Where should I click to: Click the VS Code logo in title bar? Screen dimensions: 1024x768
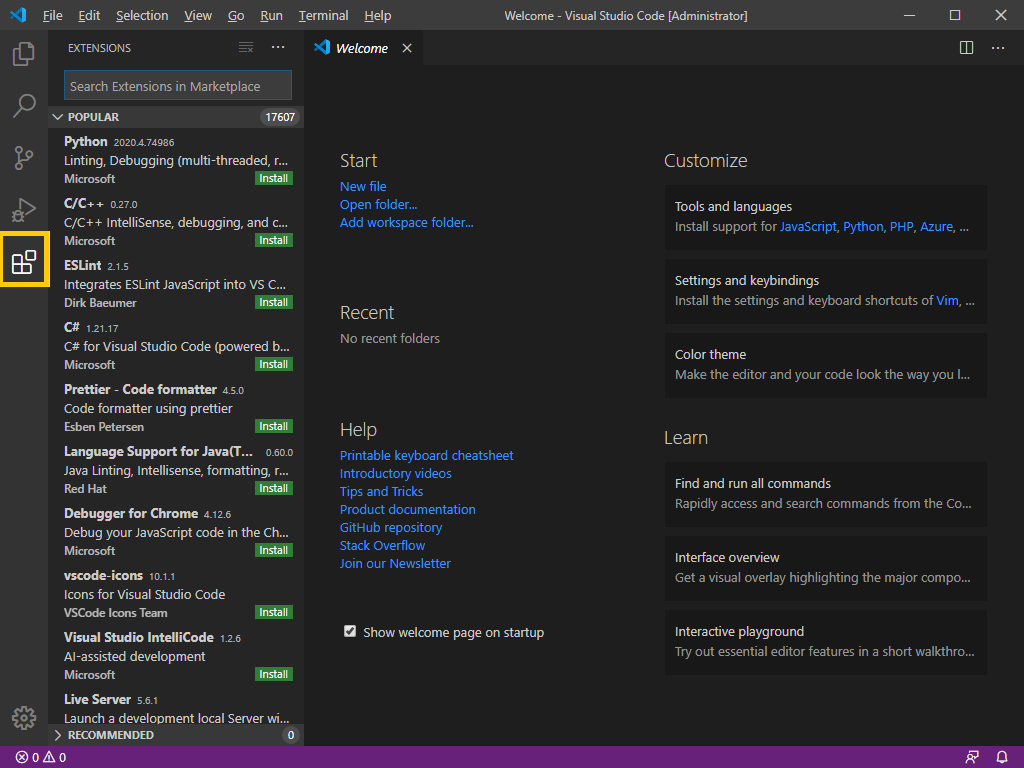coord(18,15)
